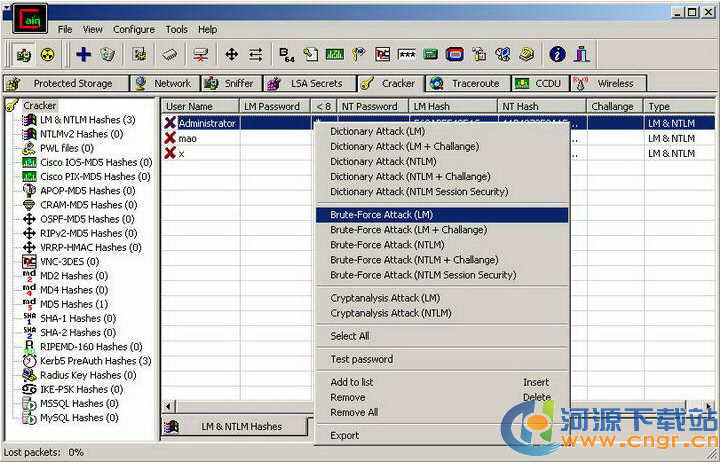
Task: Click the blue plus Add to list icon
Action: pos(83,54)
